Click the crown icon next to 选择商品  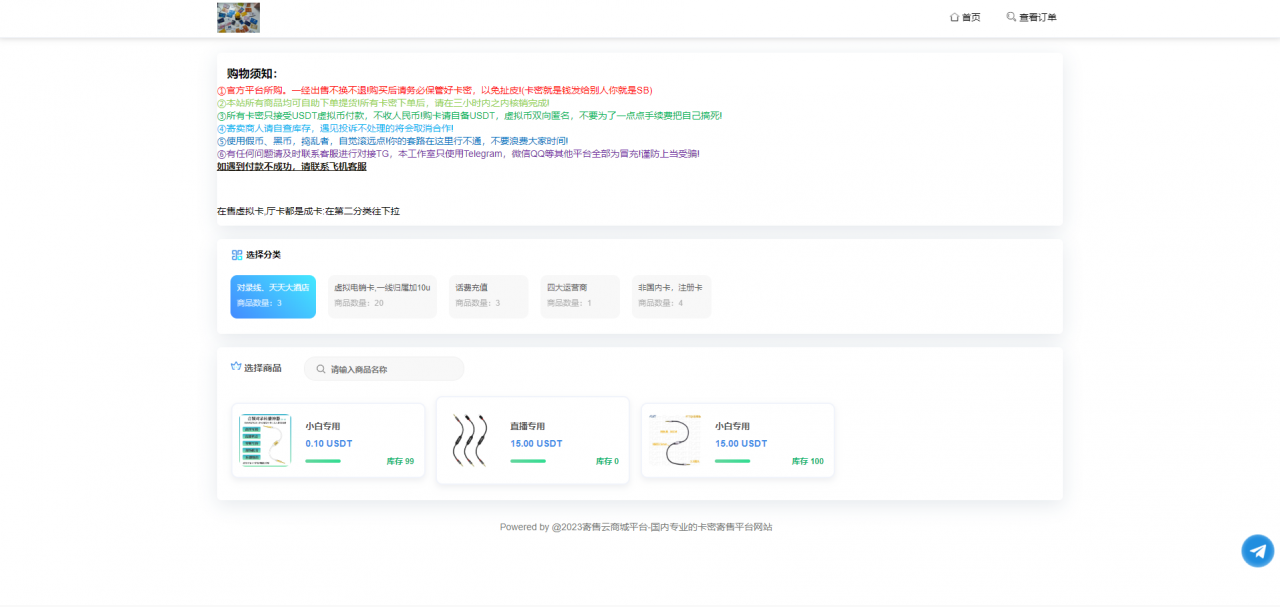(x=236, y=367)
